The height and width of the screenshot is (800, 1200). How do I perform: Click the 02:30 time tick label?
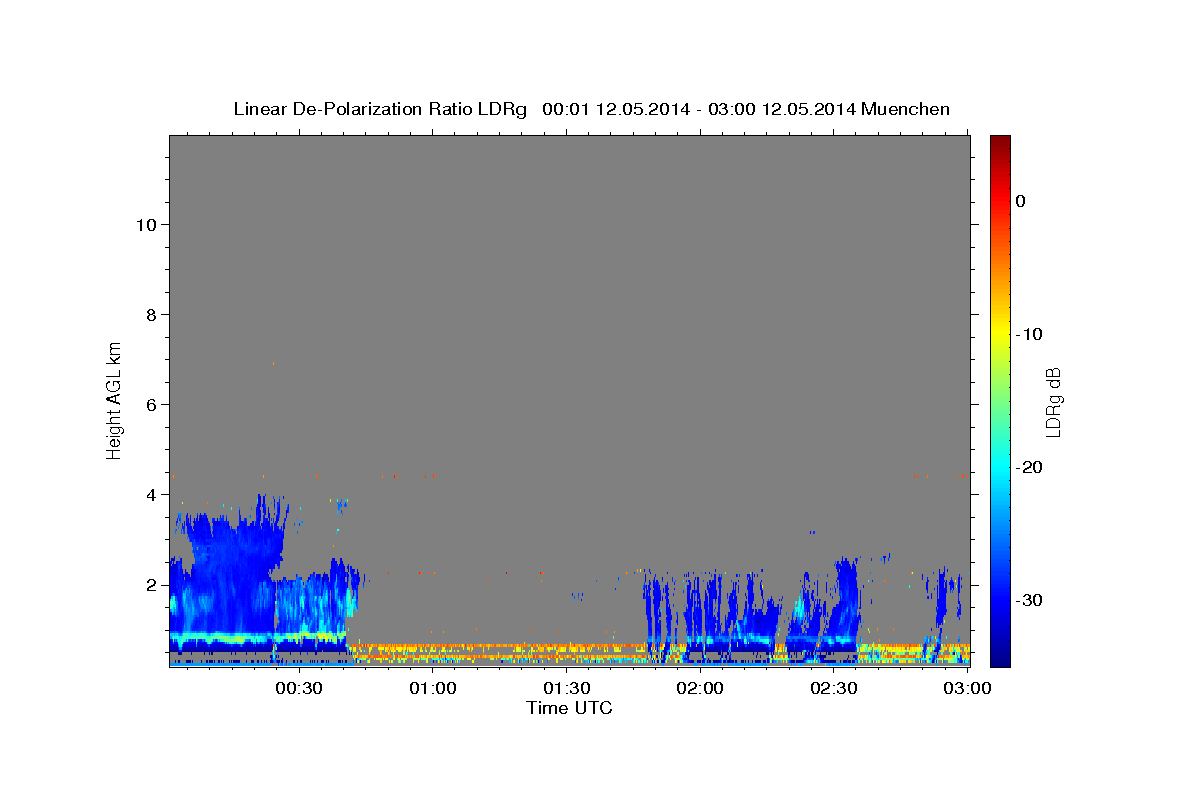834,688
